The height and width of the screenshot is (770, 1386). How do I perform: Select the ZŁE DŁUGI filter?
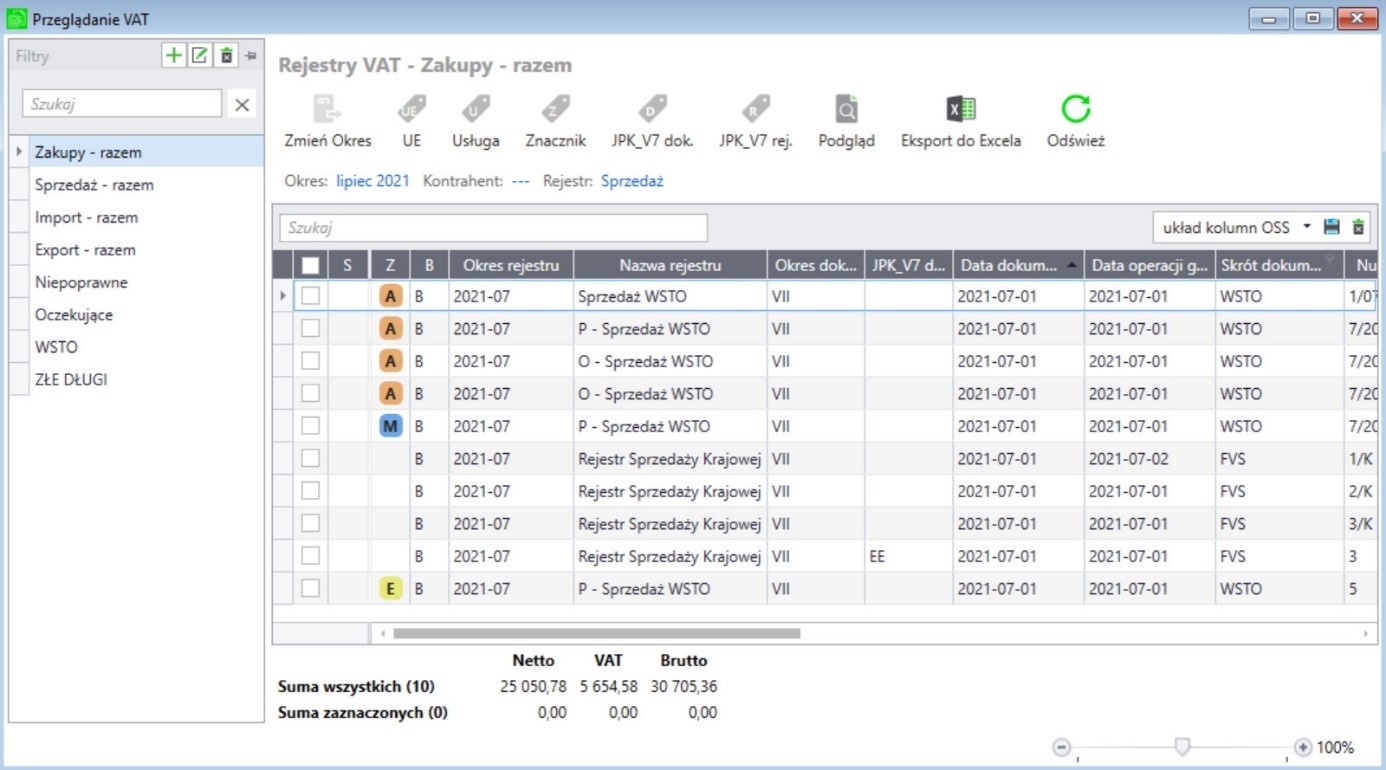coord(71,380)
